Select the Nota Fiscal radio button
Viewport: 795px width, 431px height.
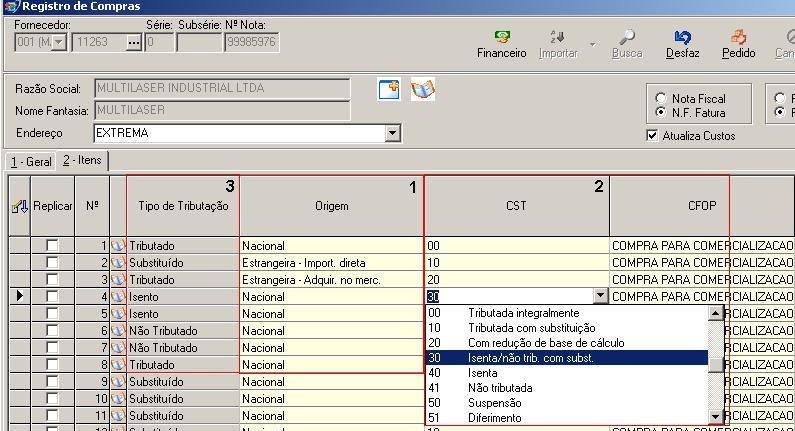(x=660, y=99)
